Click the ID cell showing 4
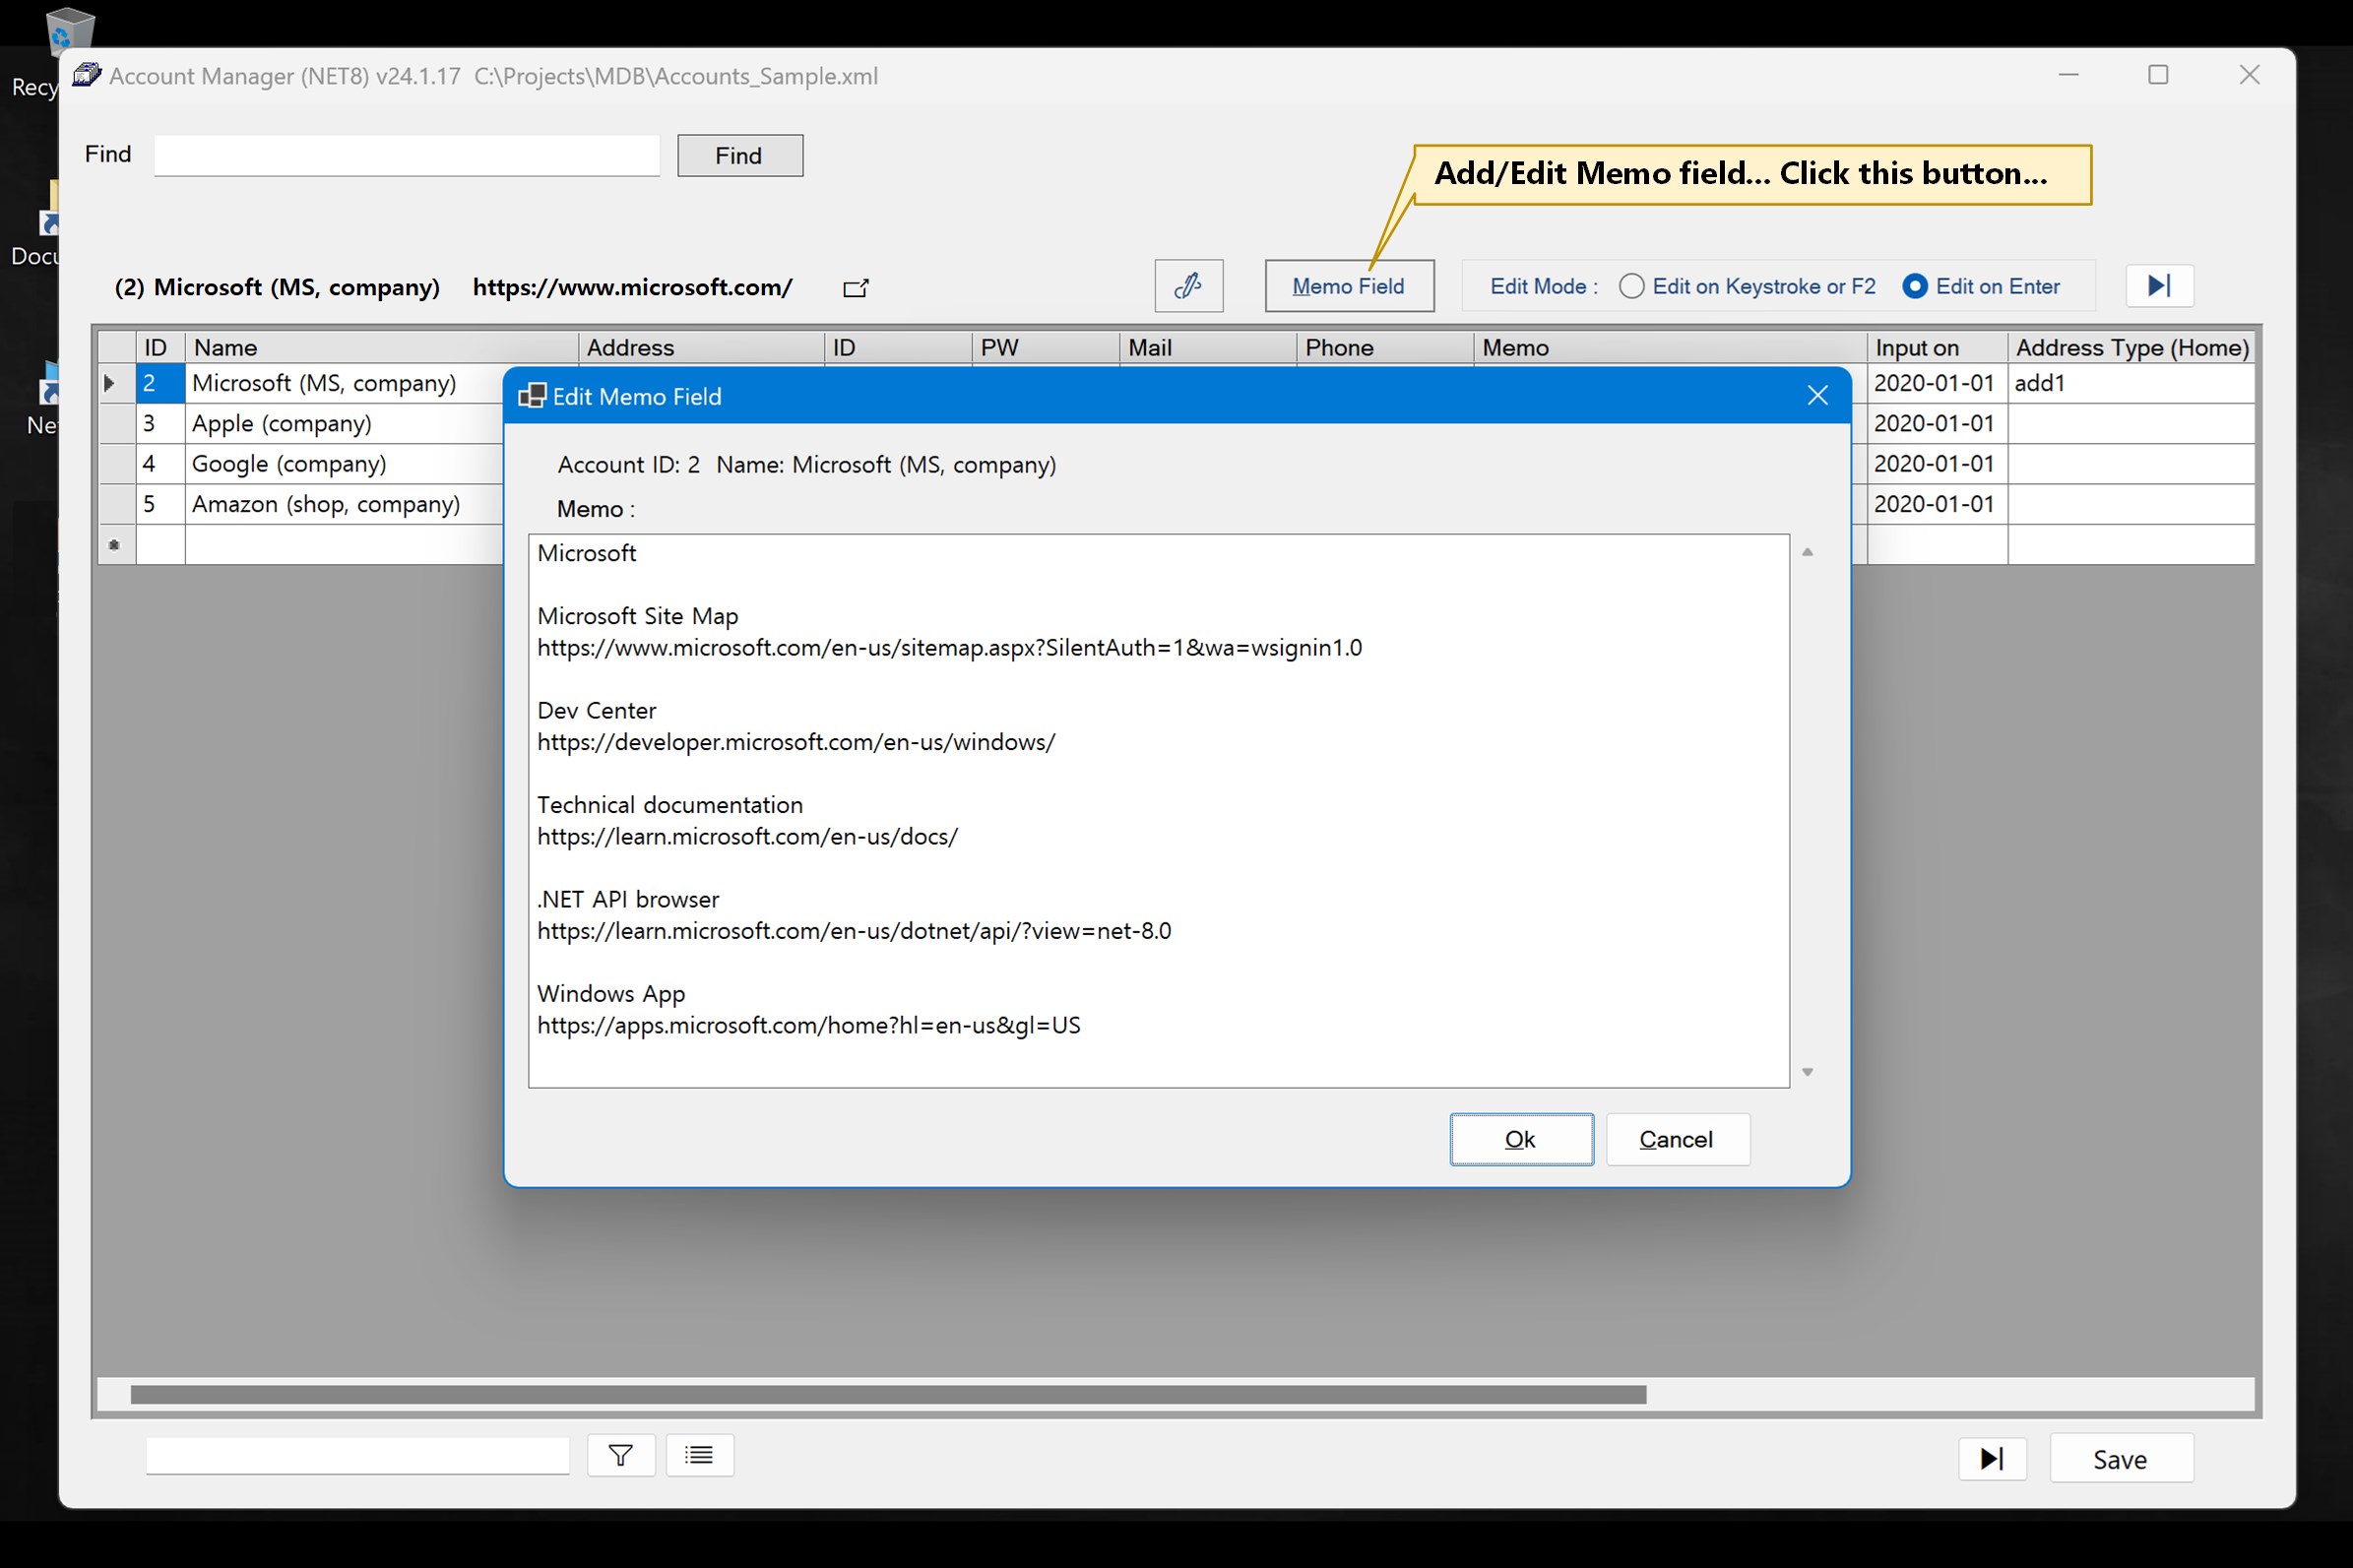 coord(160,464)
